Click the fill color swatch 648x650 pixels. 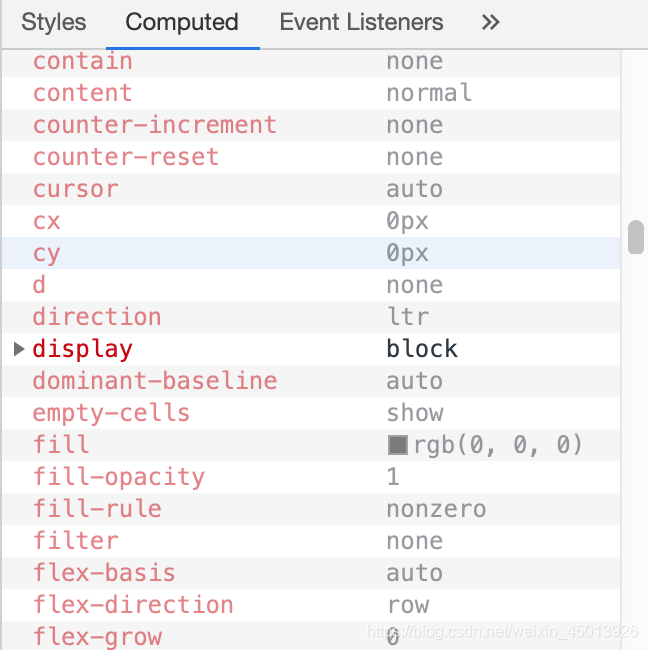(398, 445)
